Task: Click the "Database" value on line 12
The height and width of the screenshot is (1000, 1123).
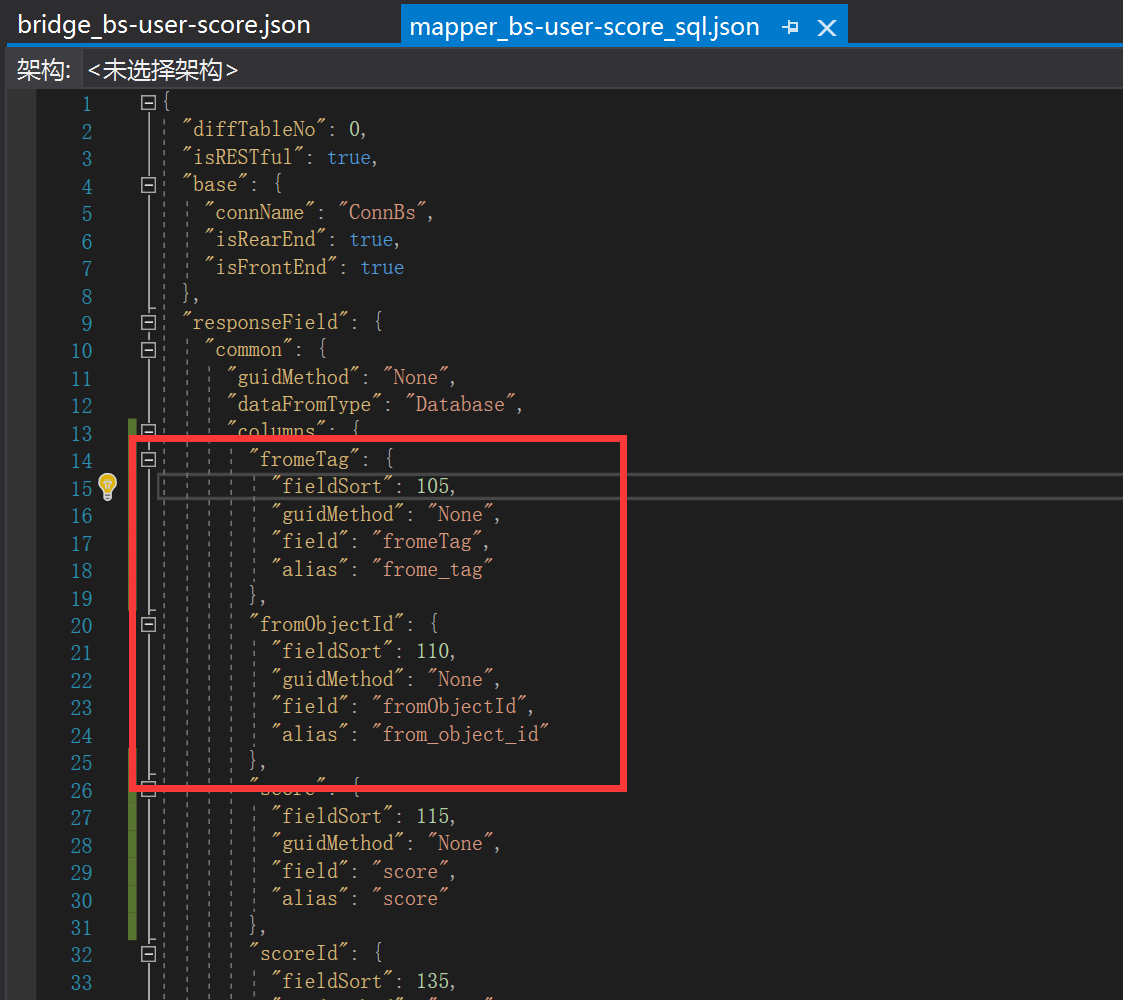Action: [x=460, y=404]
